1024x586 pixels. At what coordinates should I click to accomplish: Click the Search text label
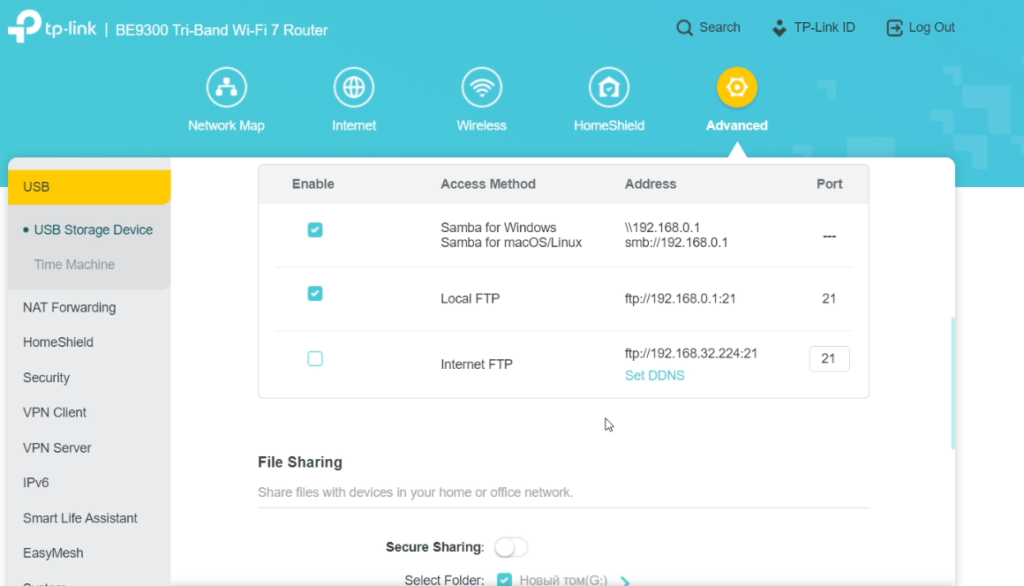[x=720, y=27]
